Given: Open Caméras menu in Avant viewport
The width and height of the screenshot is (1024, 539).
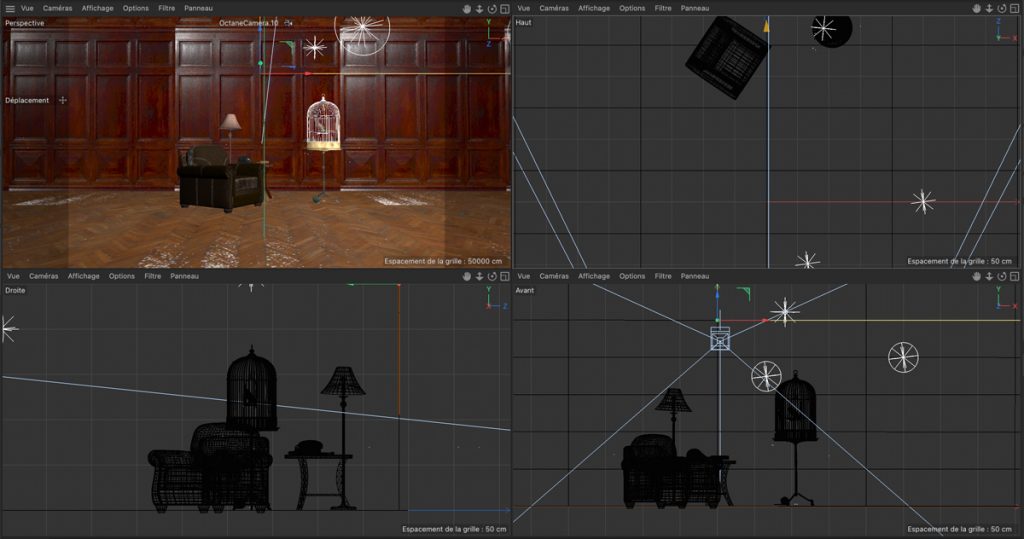Looking at the screenshot, I should 554,276.
